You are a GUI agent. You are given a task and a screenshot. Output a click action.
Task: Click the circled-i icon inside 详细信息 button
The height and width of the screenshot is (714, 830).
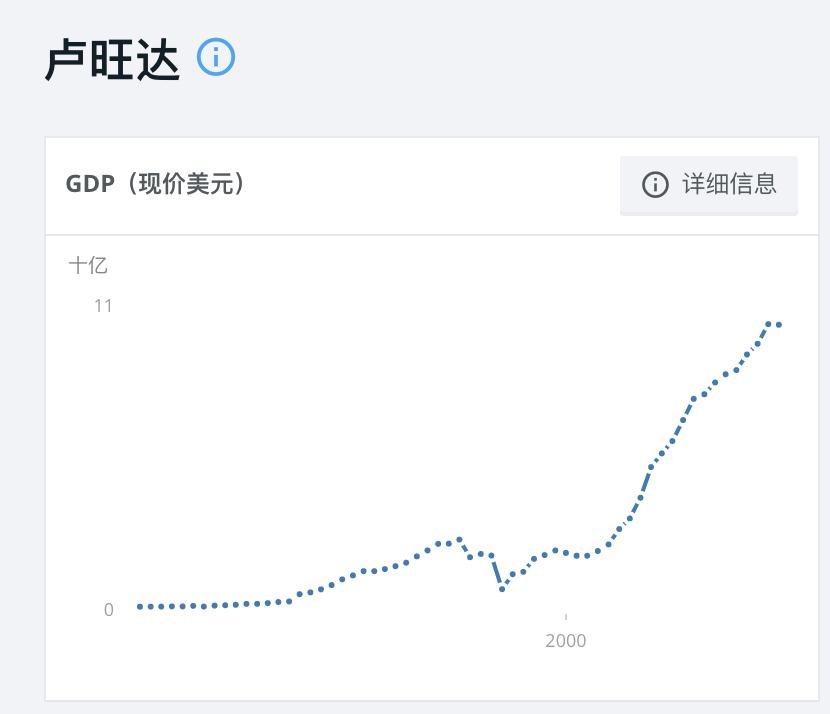point(653,185)
